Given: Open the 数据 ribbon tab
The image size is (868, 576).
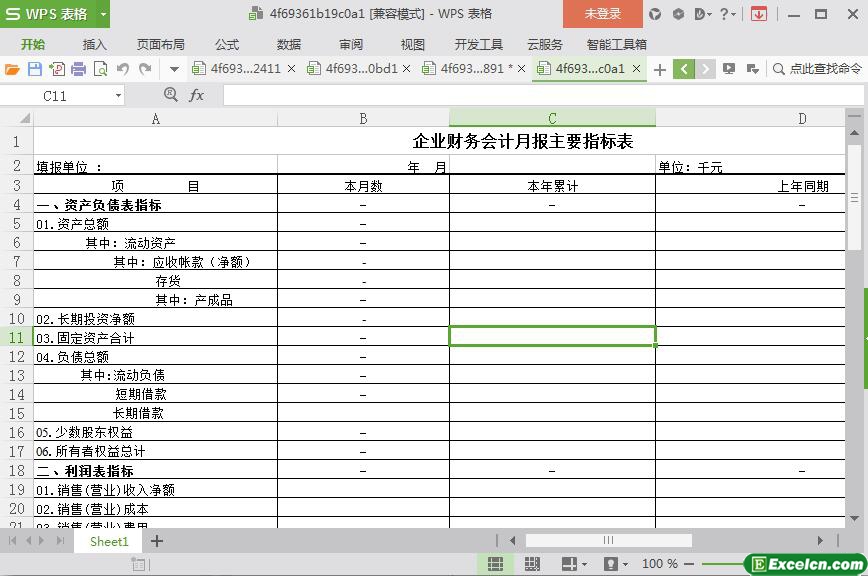Looking at the screenshot, I should [x=289, y=45].
